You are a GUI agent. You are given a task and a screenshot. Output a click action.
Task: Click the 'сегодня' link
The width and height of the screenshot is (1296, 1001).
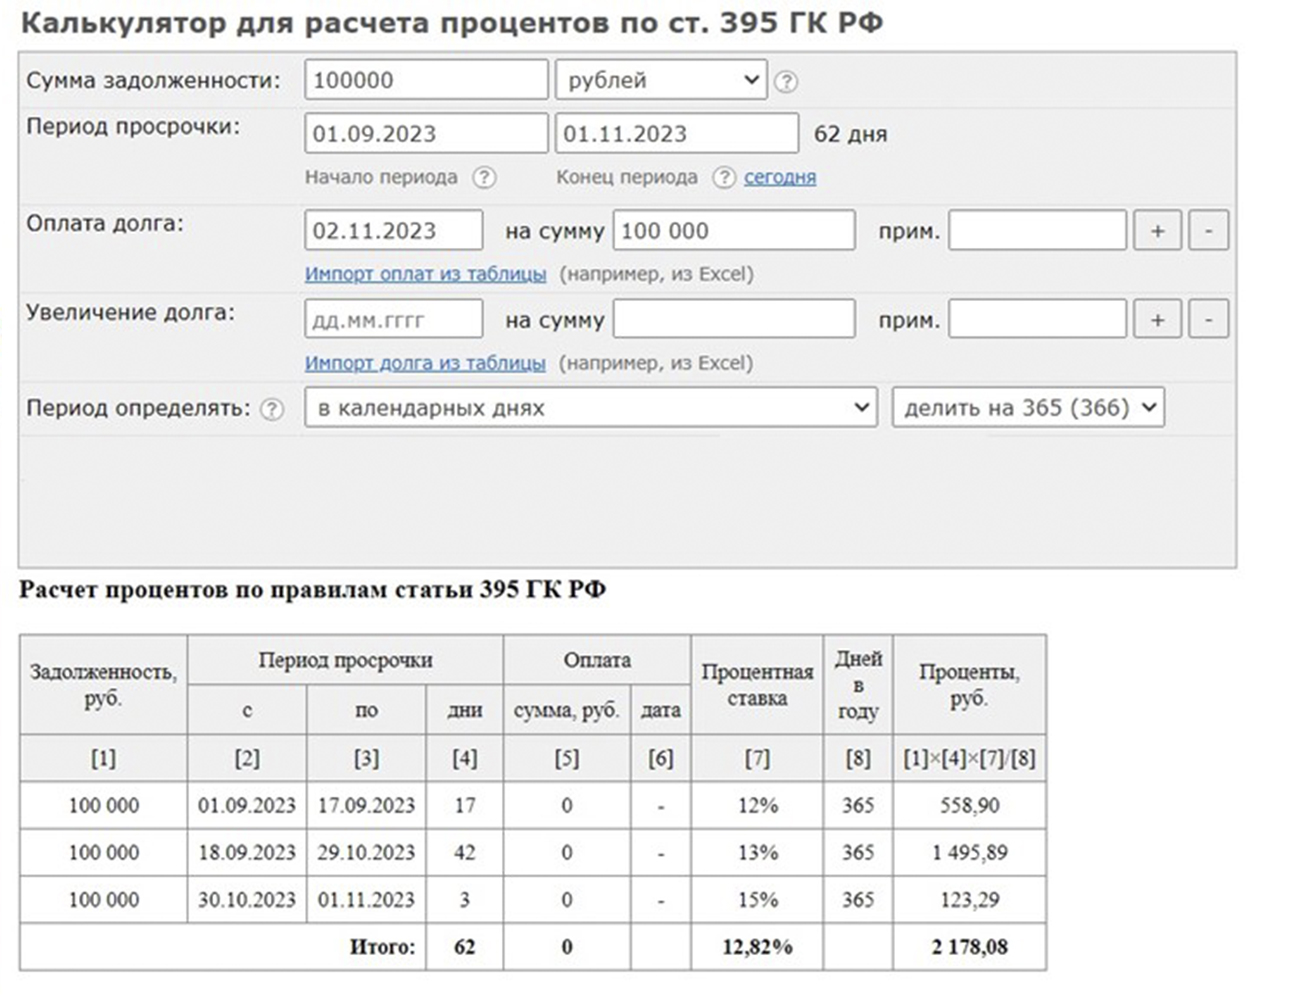pos(780,177)
